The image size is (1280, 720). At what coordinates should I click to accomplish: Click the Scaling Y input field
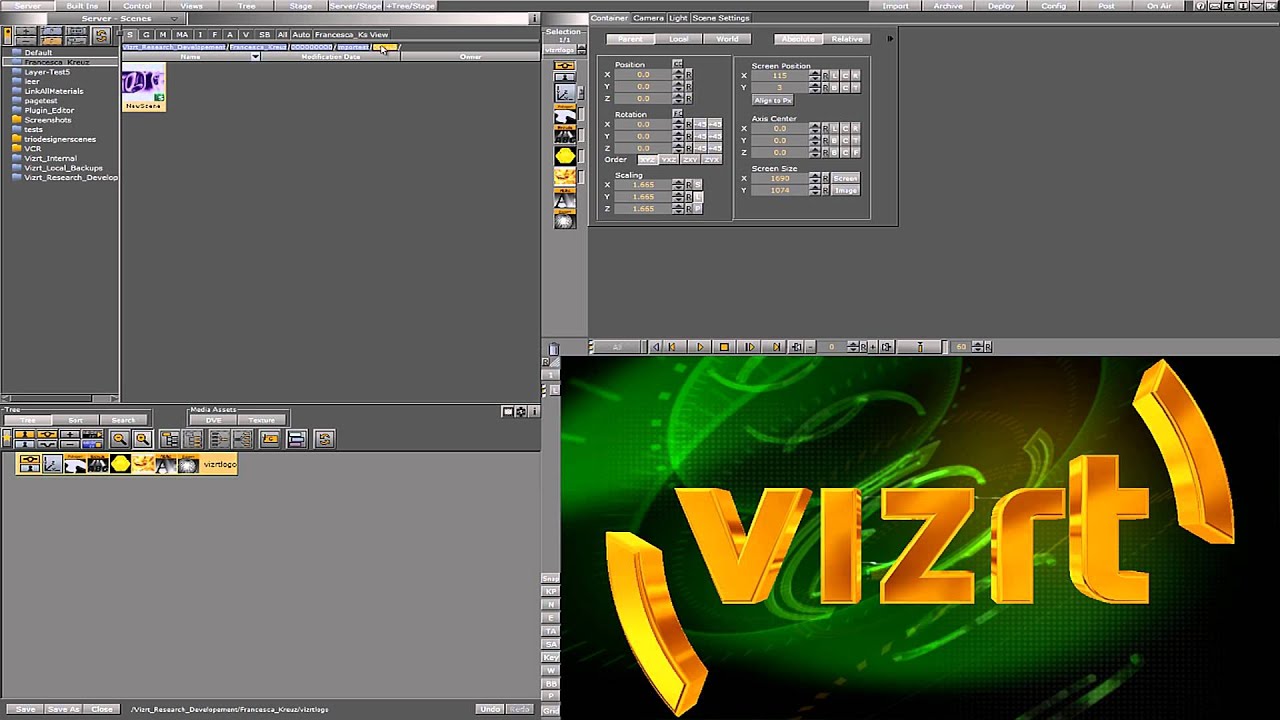643,197
